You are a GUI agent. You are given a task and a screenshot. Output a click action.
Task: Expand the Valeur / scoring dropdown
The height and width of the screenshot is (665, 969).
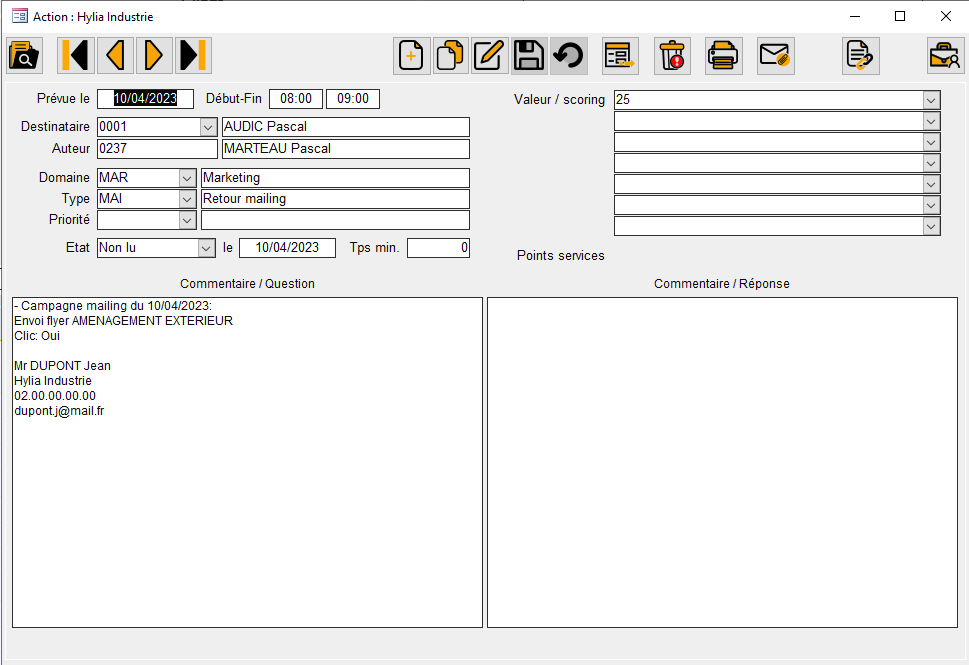click(x=930, y=99)
